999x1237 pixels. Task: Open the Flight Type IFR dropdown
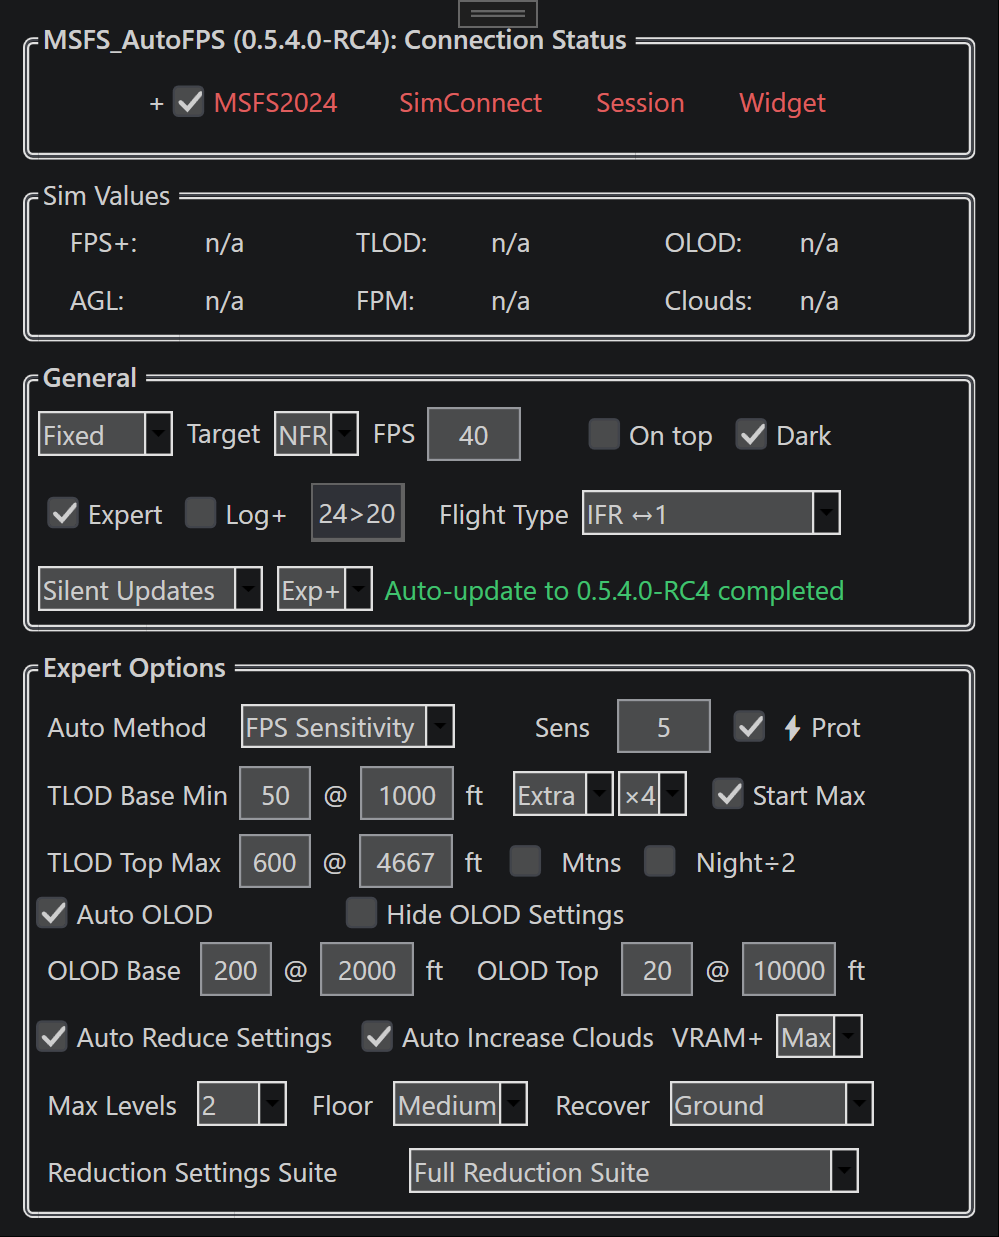pos(711,513)
